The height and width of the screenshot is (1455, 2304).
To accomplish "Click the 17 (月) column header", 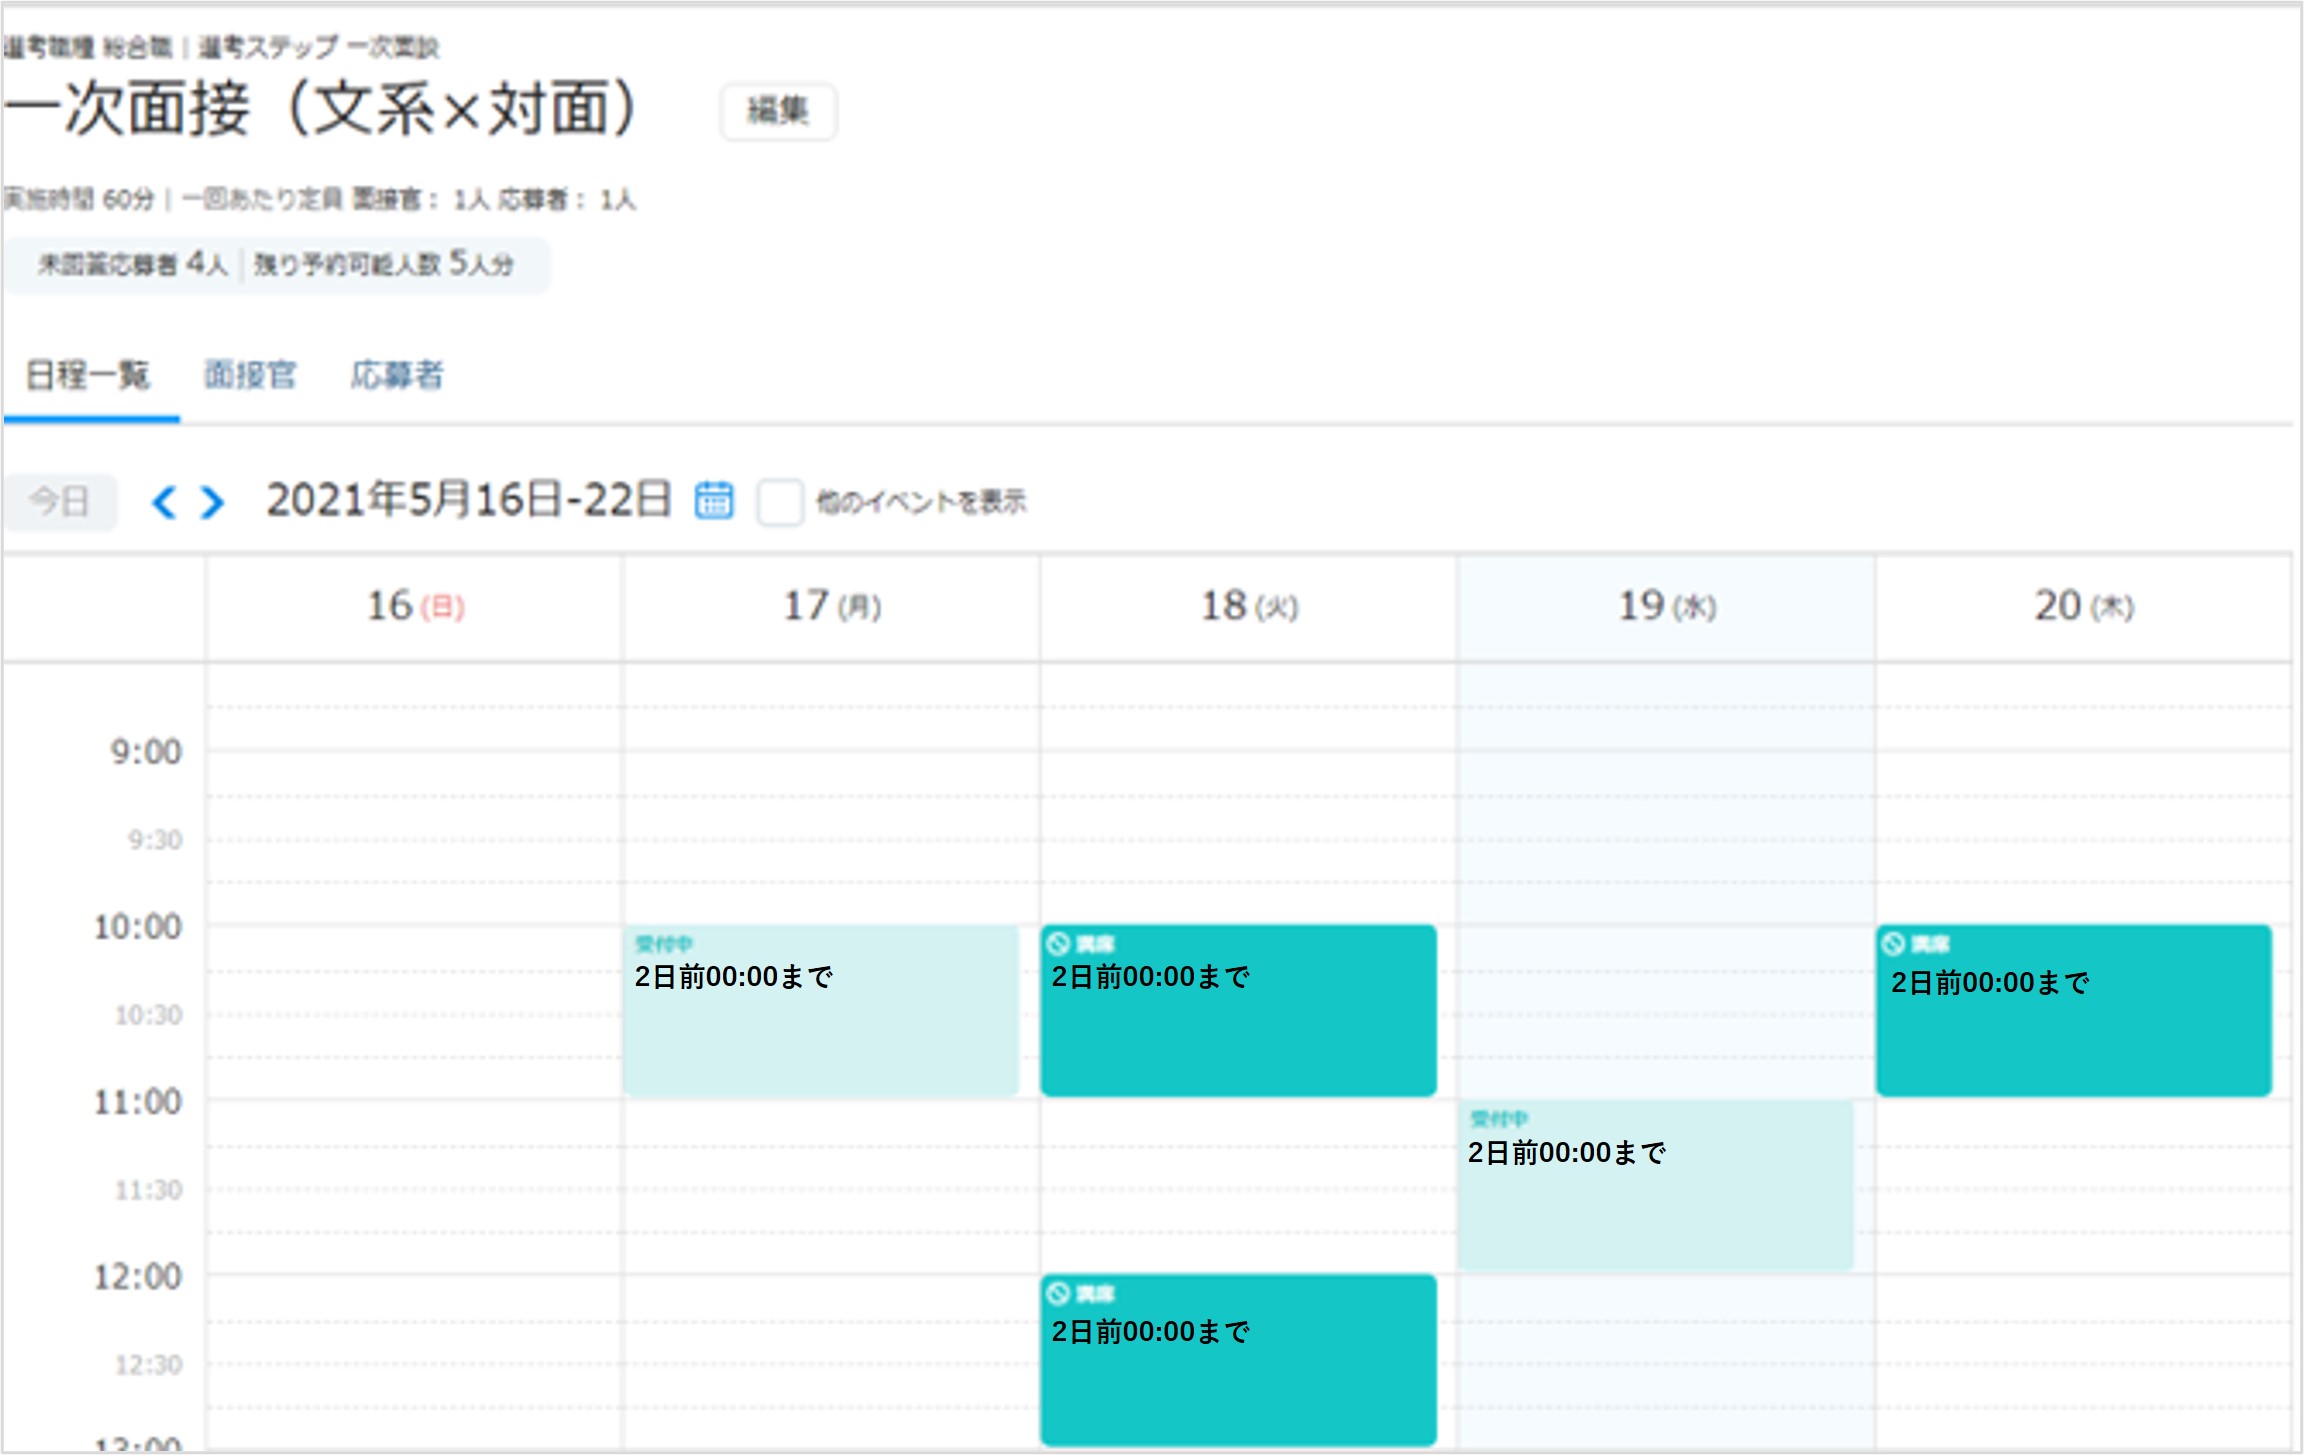I will [832, 606].
